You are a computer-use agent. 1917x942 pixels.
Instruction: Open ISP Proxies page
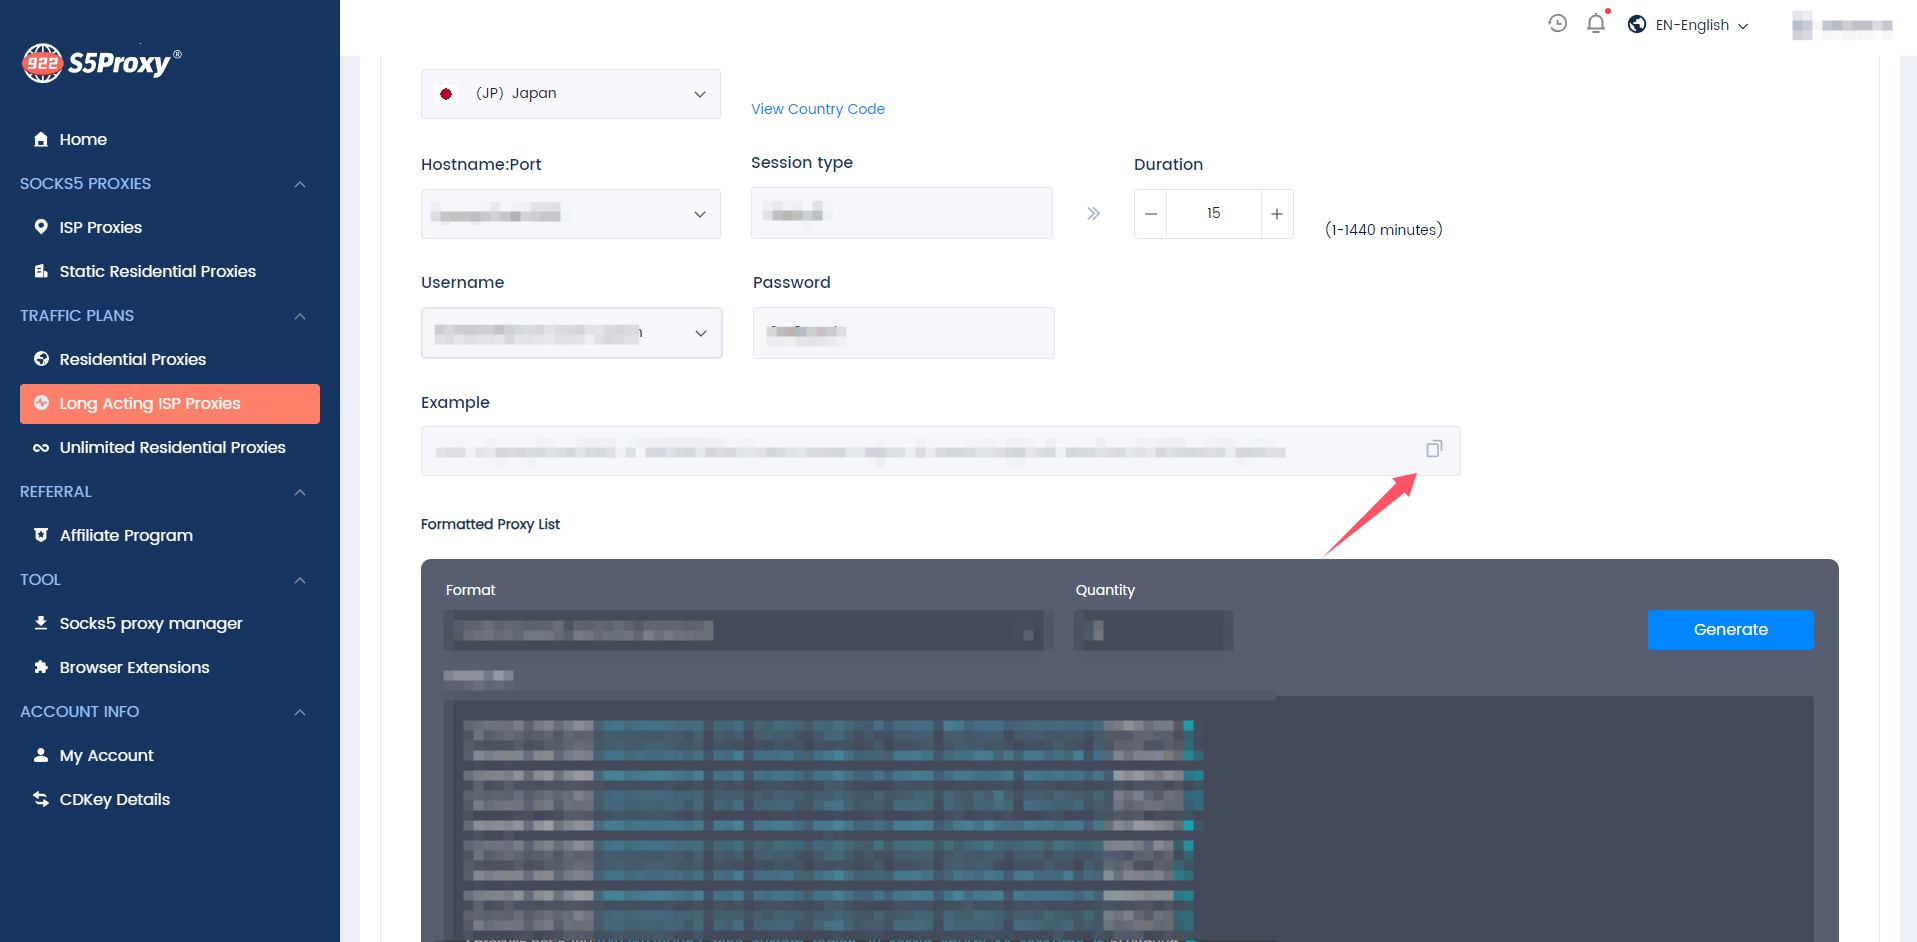(x=170, y=227)
